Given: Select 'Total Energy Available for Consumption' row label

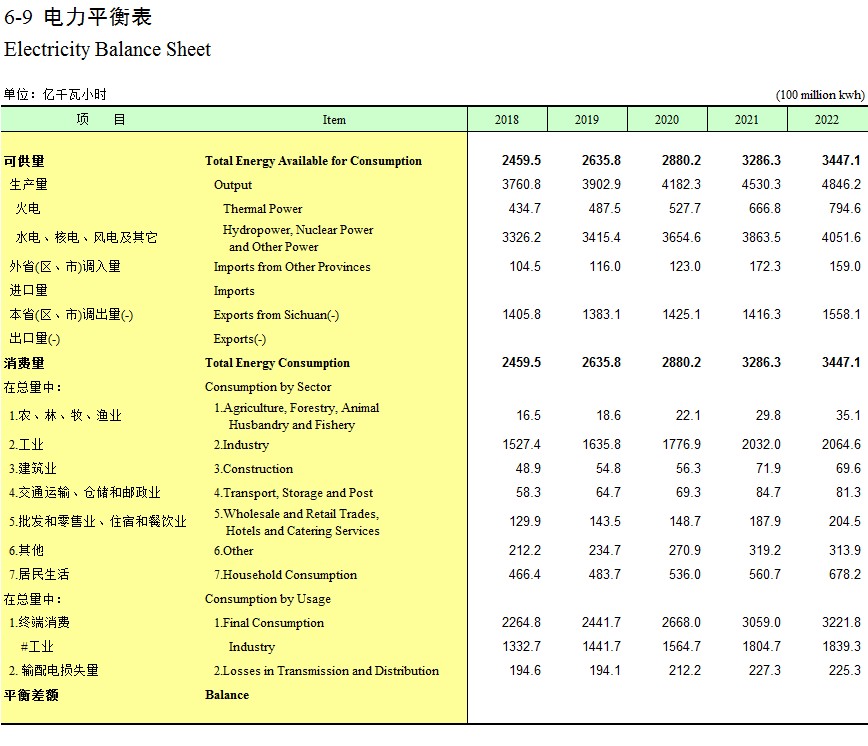Looking at the screenshot, I should [x=313, y=161].
